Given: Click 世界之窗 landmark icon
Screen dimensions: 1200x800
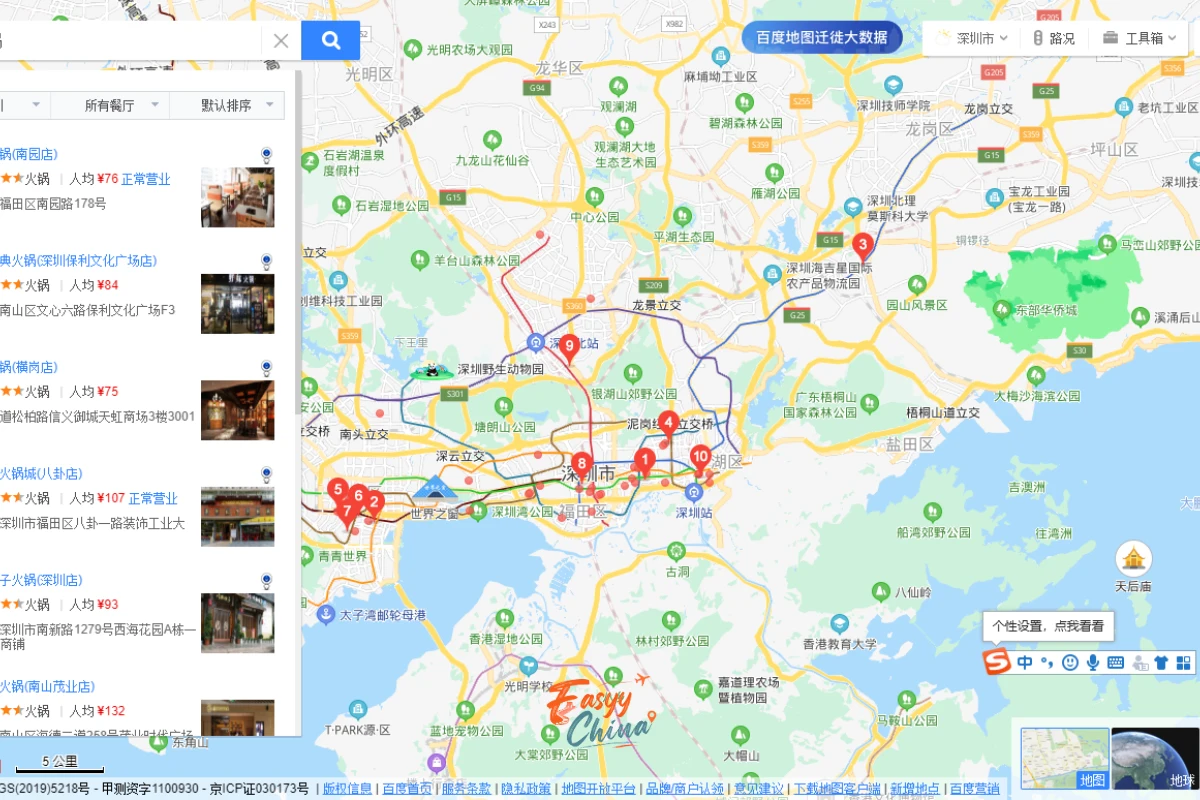Looking at the screenshot, I should pos(434,489).
